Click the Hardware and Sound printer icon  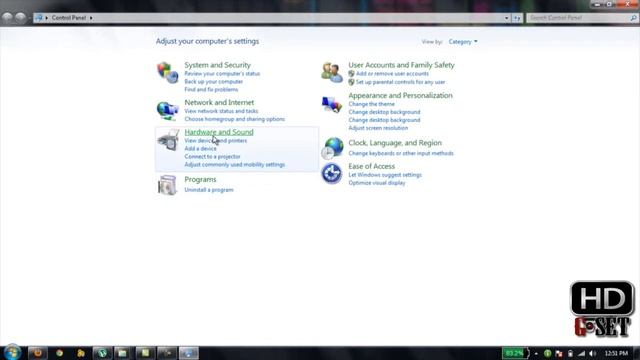pos(168,140)
